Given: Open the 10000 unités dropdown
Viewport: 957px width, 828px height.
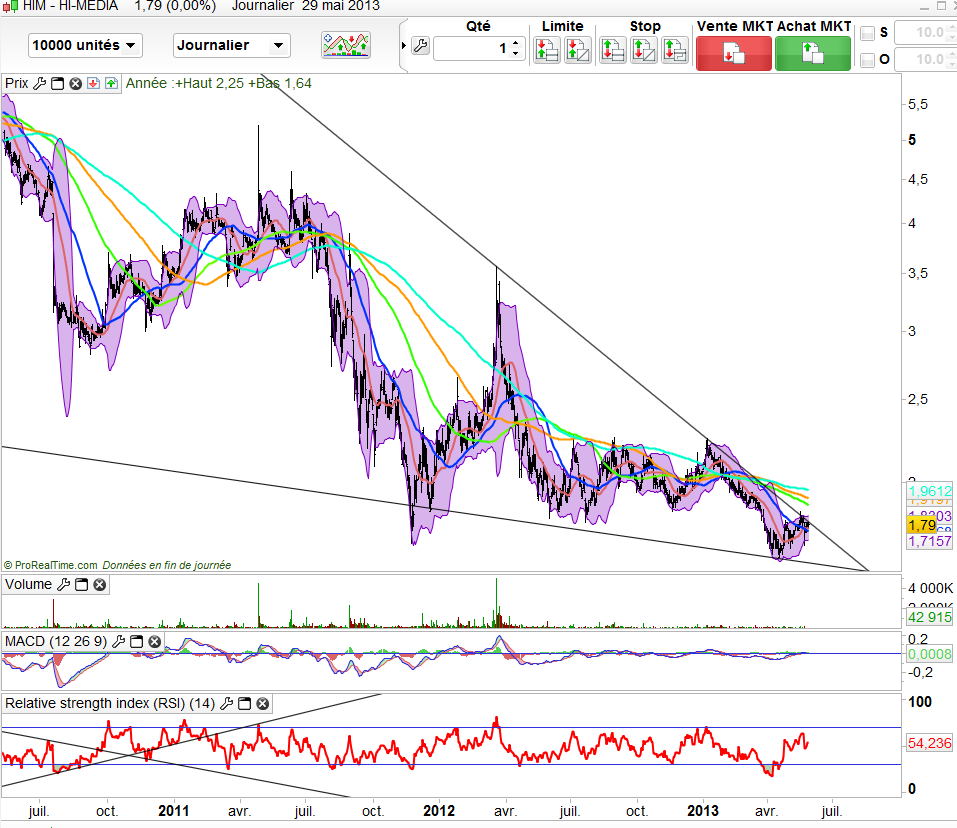Looking at the screenshot, I should pos(85,45).
